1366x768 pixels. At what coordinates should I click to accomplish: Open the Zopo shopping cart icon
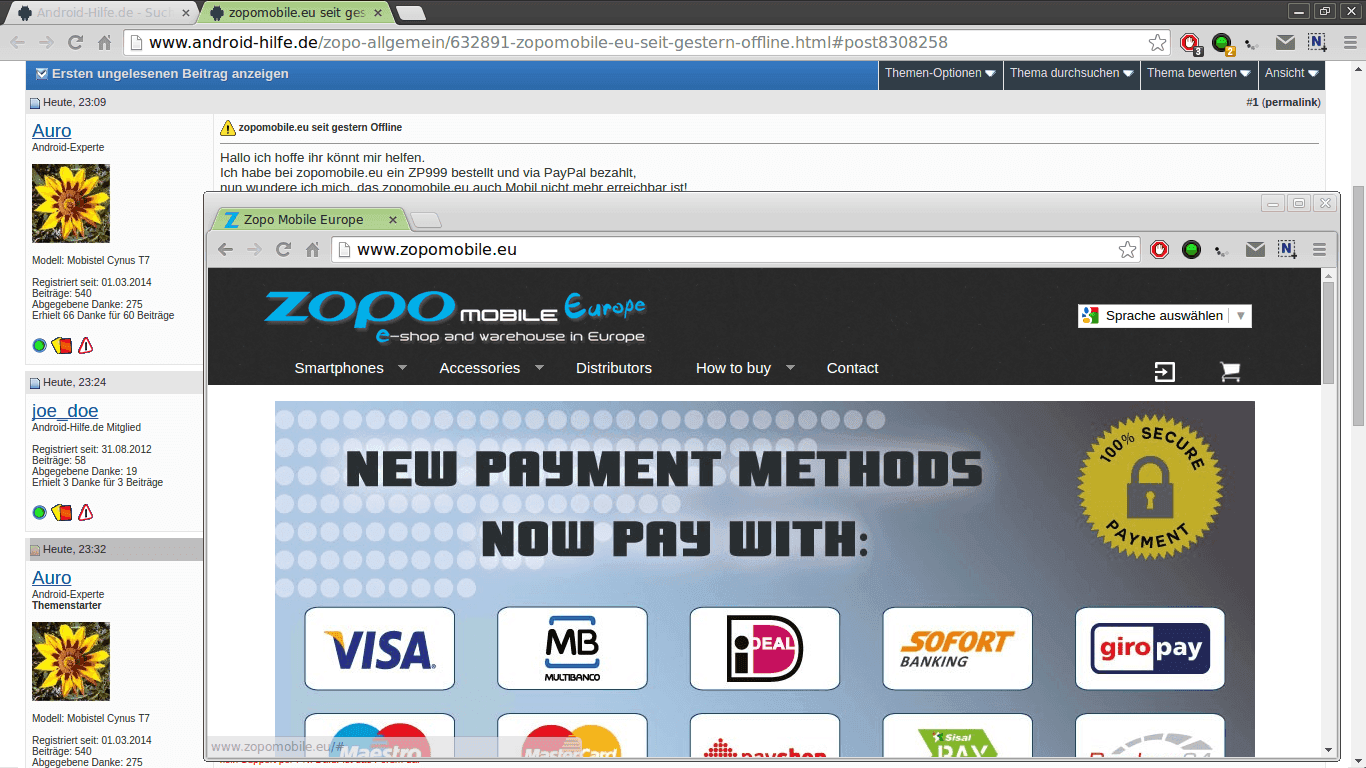(x=1230, y=372)
